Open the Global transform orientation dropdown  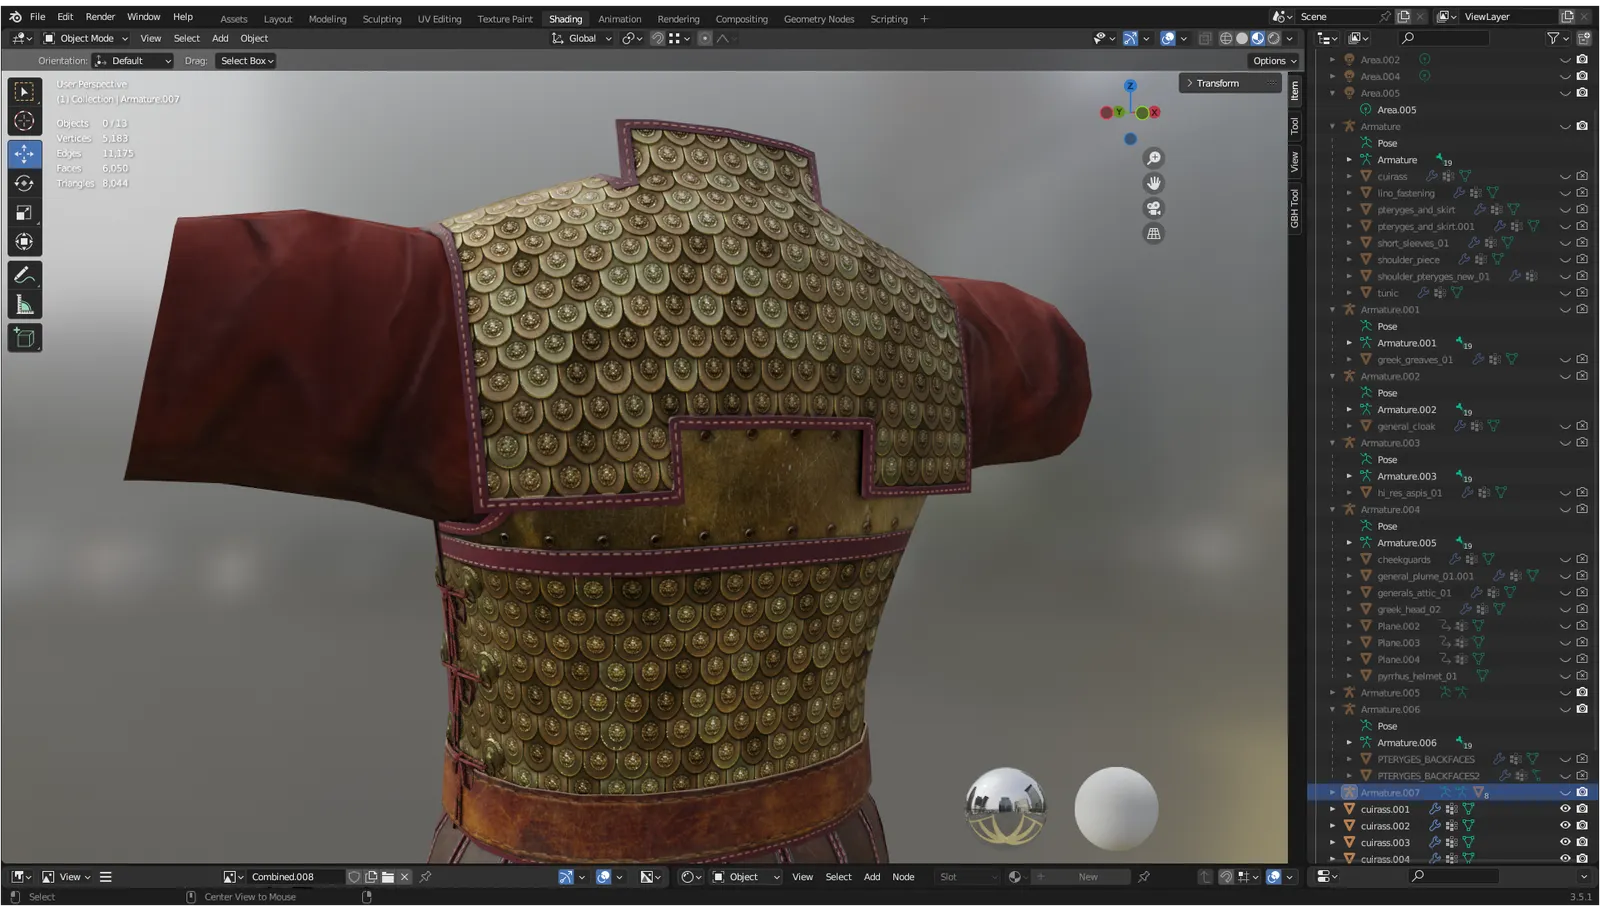coord(582,38)
